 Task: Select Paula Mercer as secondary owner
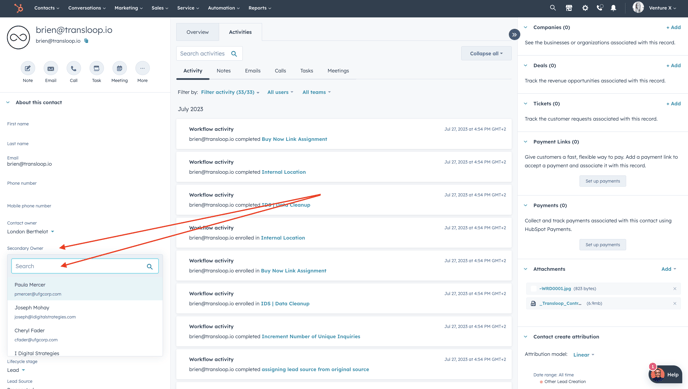[x=85, y=289]
